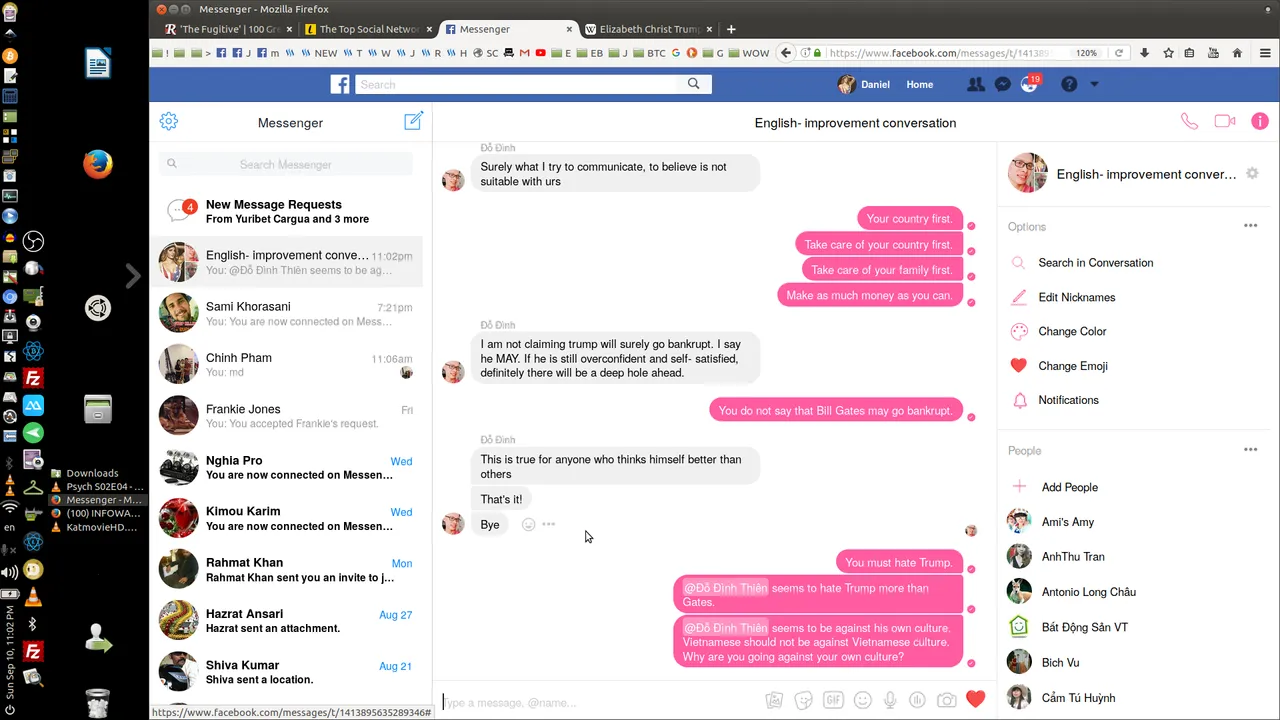Create a poll with the bar chart icon
This screenshot has width=1280, height=720.
pos(917,701)
